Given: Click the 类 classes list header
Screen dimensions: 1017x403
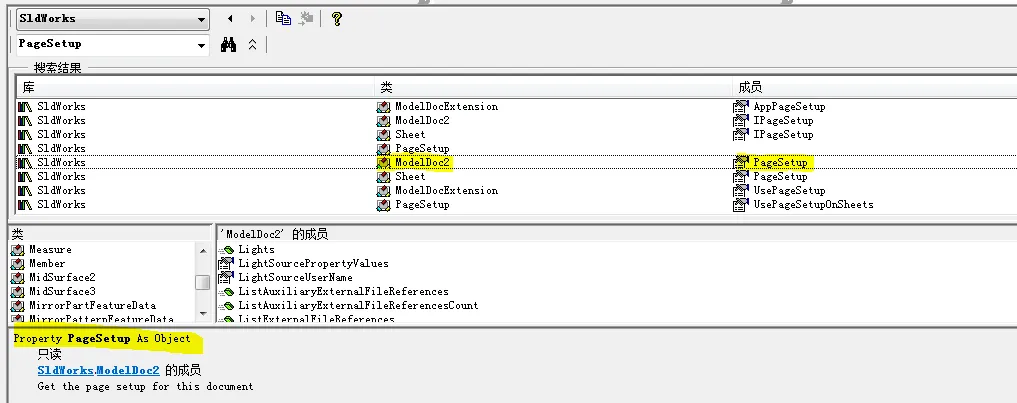Looking at the screenshot, I should click(x=18, y=234).
